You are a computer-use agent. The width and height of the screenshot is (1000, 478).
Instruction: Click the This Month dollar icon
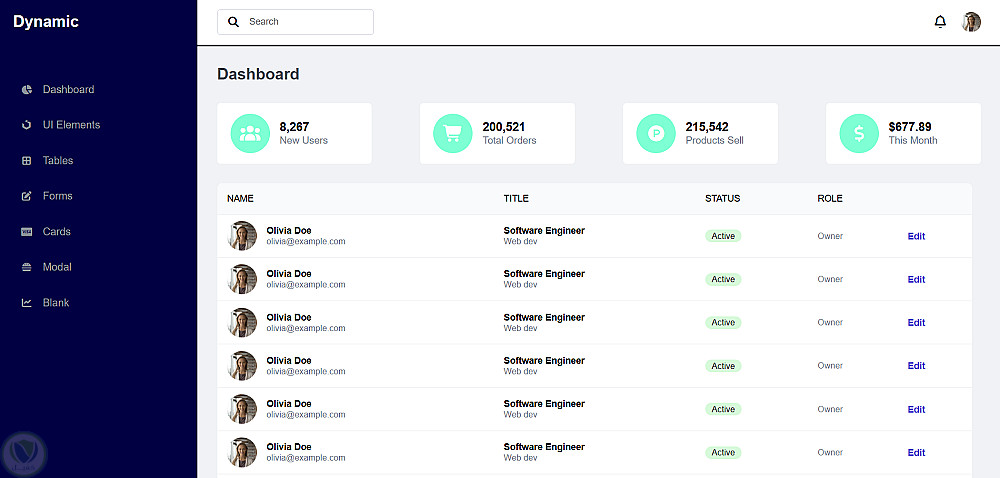[x=859, y=133]
